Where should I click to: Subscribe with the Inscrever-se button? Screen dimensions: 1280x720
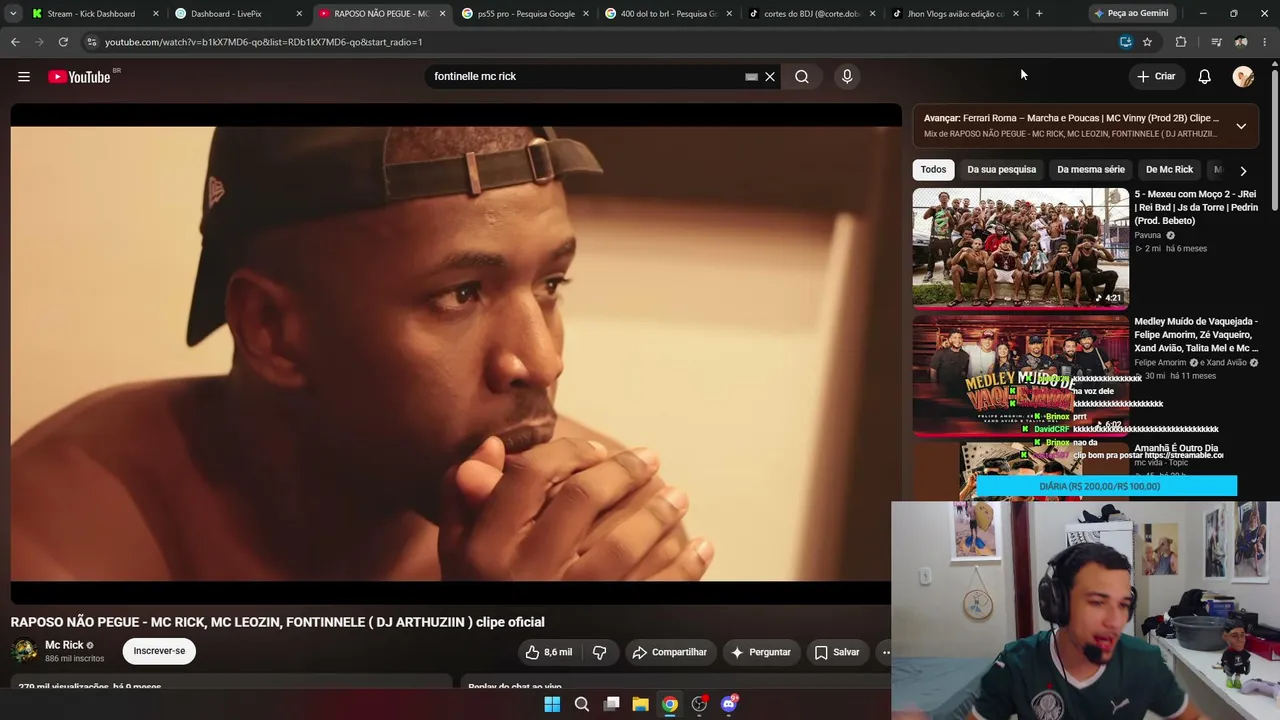[x=159, y=651]
